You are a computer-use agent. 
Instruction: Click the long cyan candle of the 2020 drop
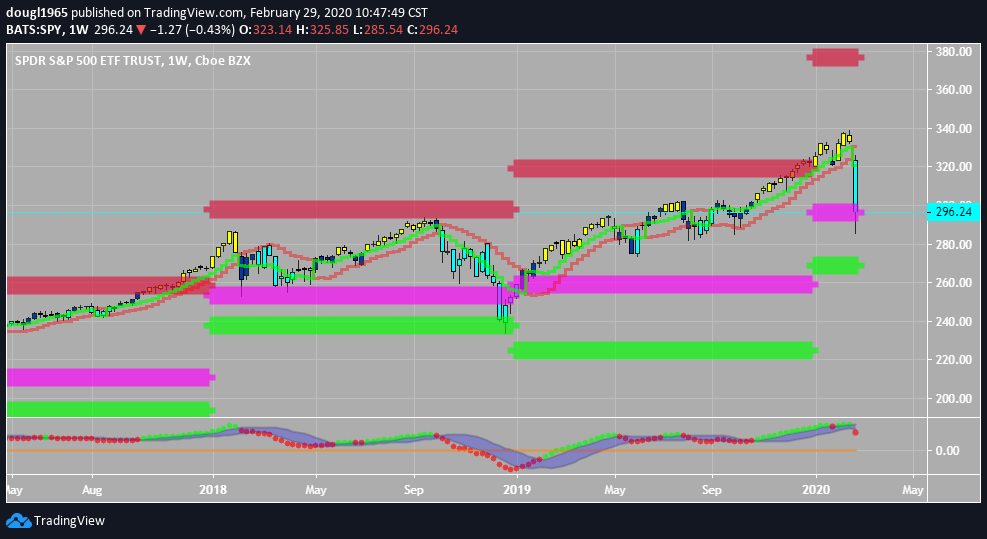[855, 186]
